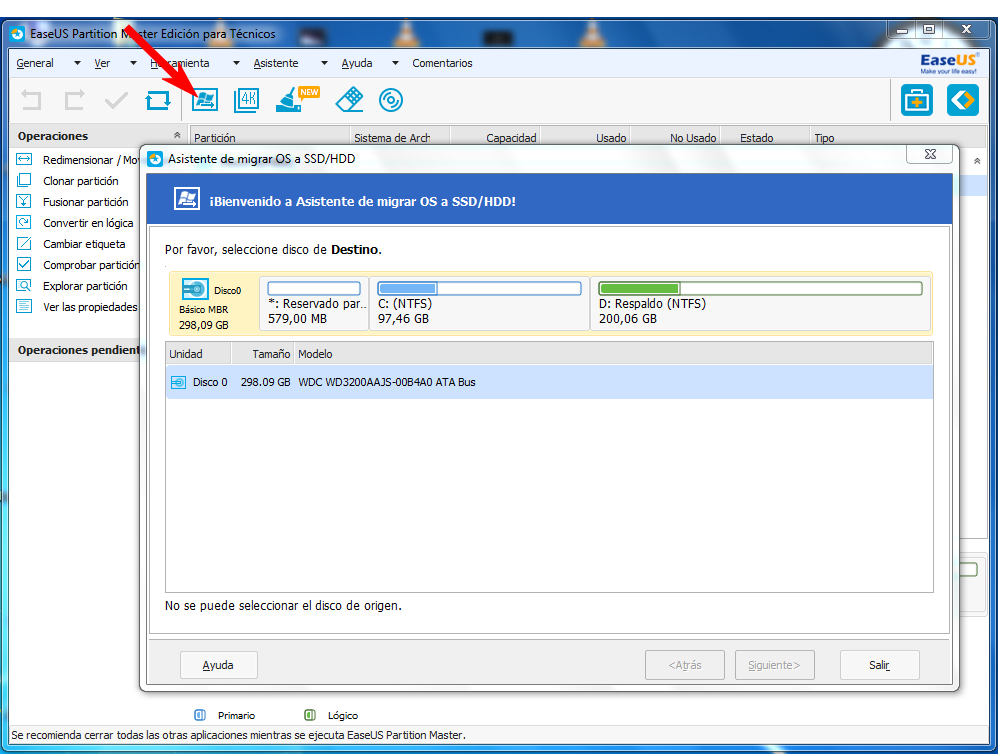
Task: Click the Fusionar partición icon
Action: pos(24,201)
